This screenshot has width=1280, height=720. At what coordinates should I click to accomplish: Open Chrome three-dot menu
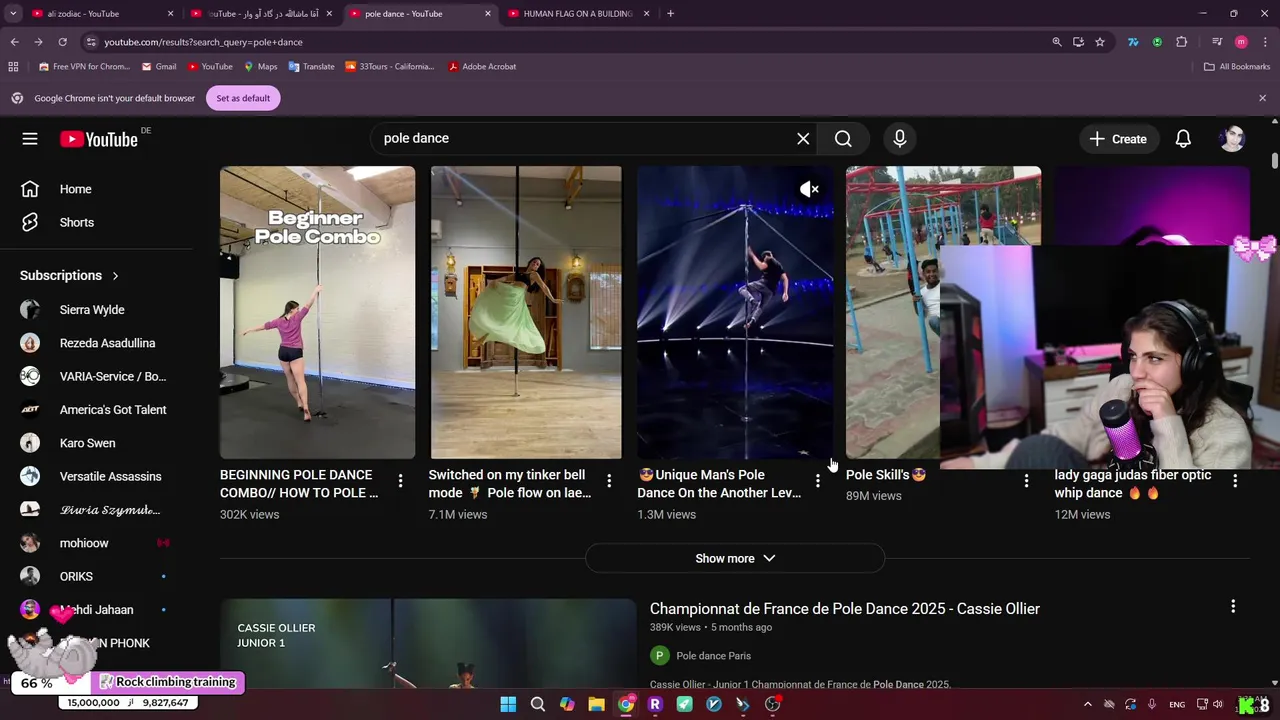1265,42
